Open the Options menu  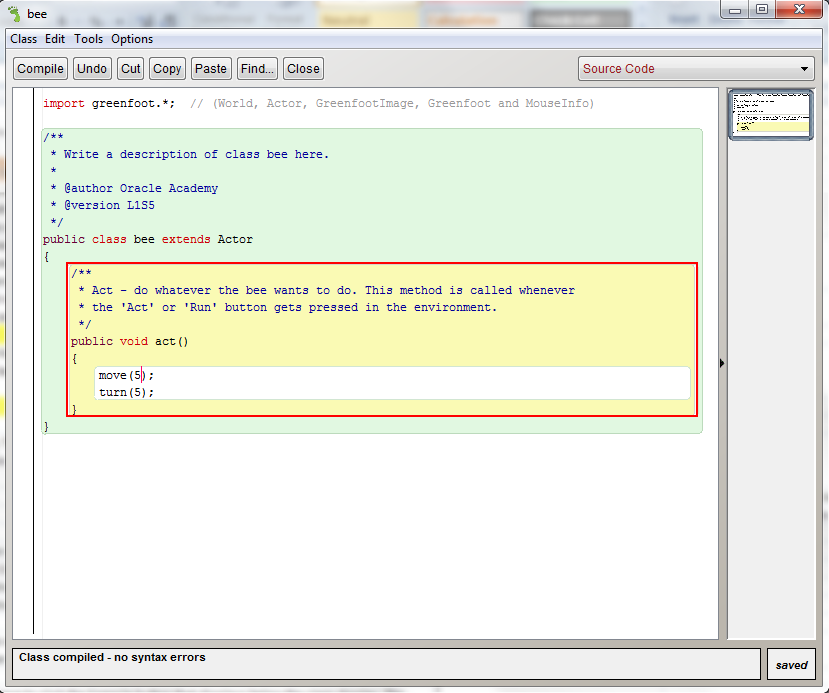coord(132,39)
